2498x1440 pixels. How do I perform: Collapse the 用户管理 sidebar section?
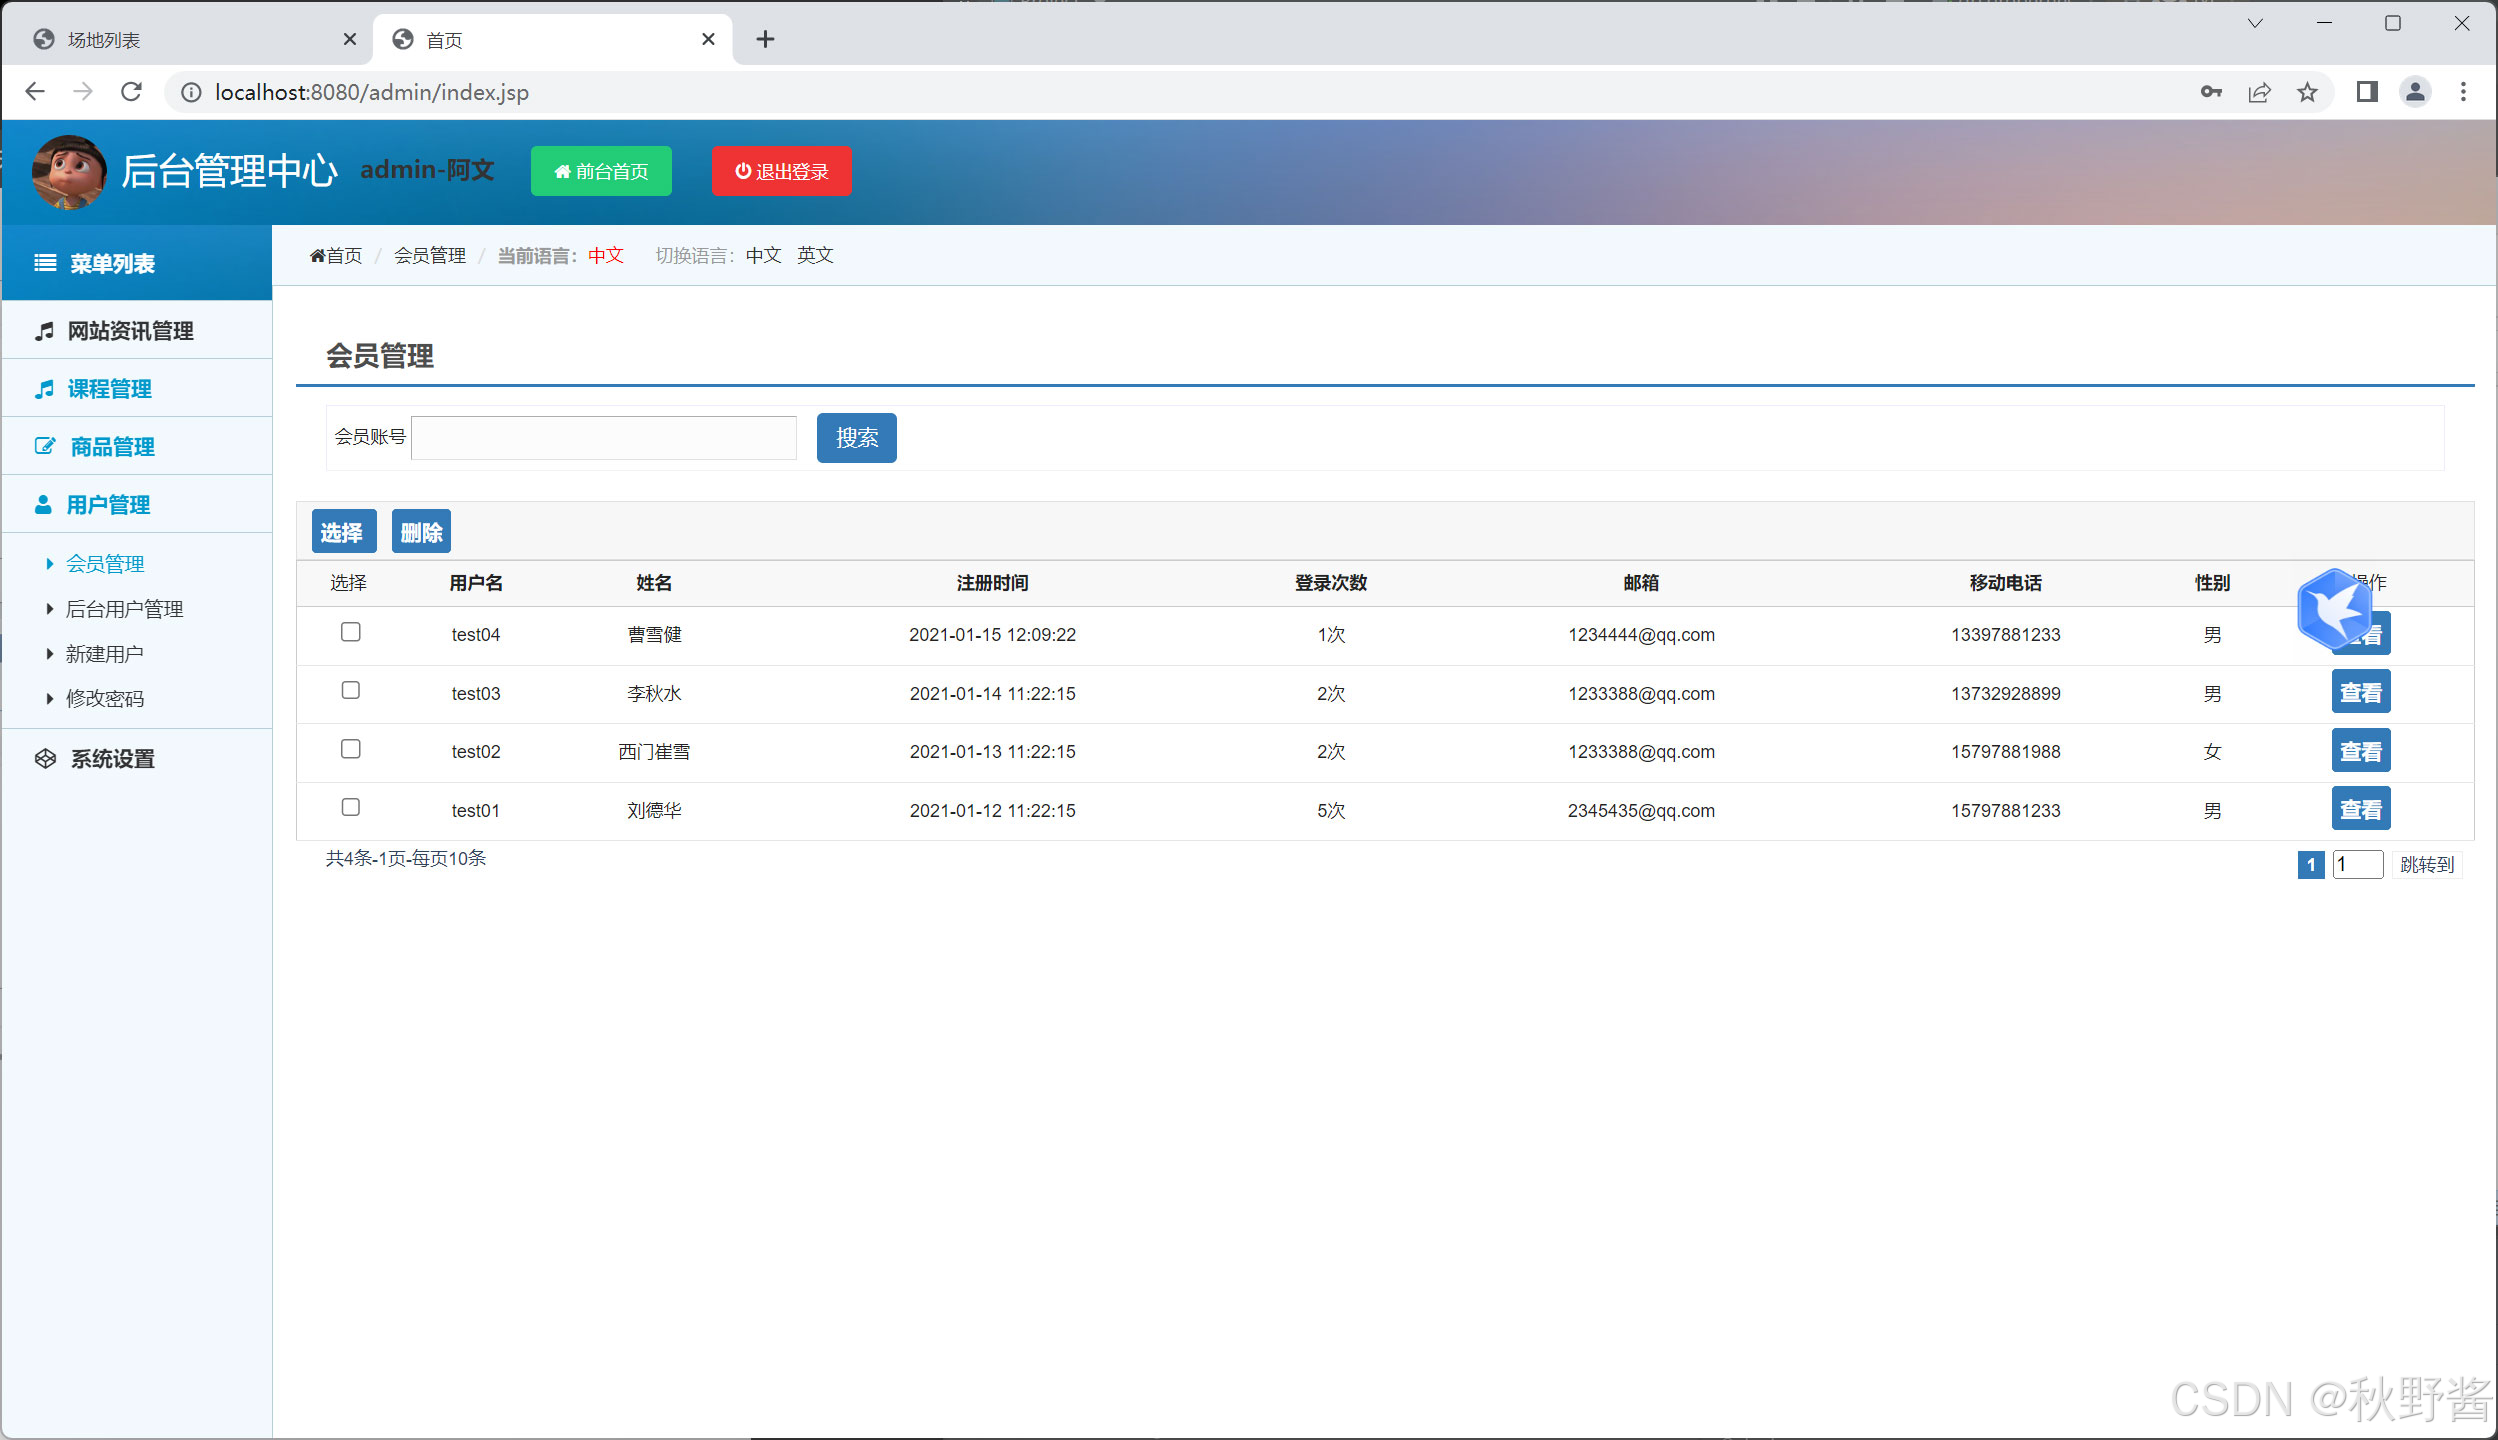click(108, 505)
